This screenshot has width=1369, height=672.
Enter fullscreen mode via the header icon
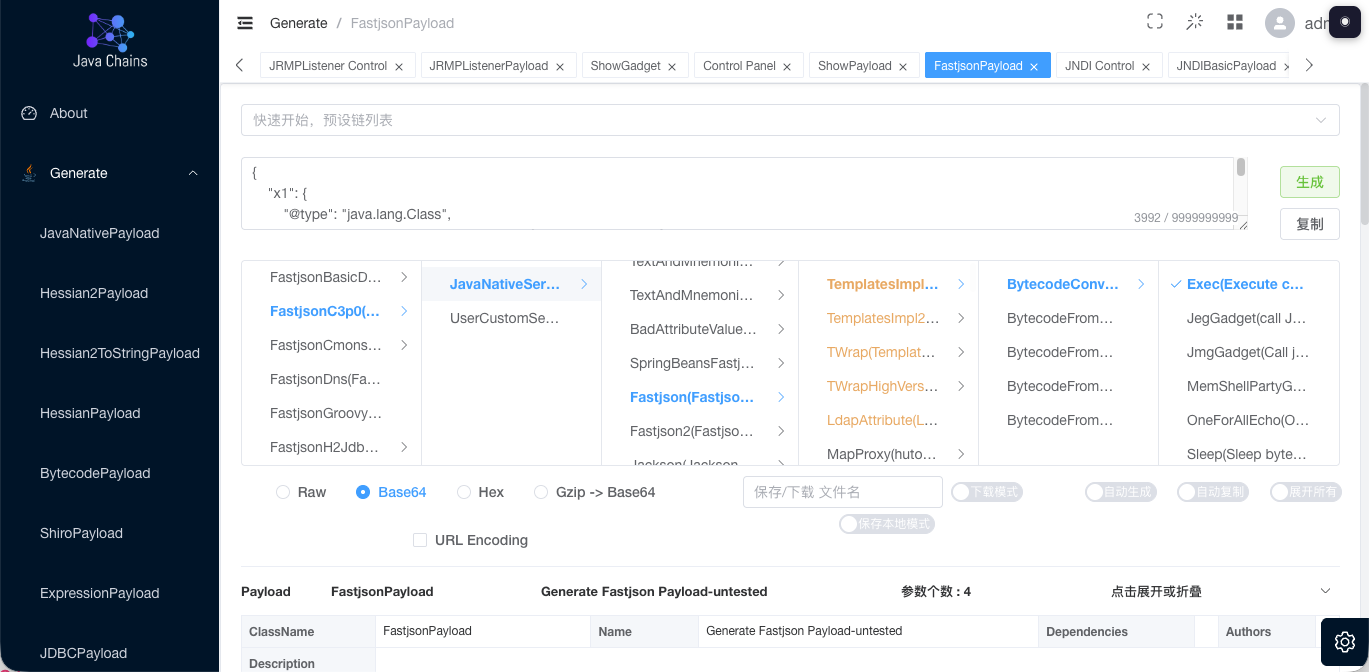coord(1155,22)
